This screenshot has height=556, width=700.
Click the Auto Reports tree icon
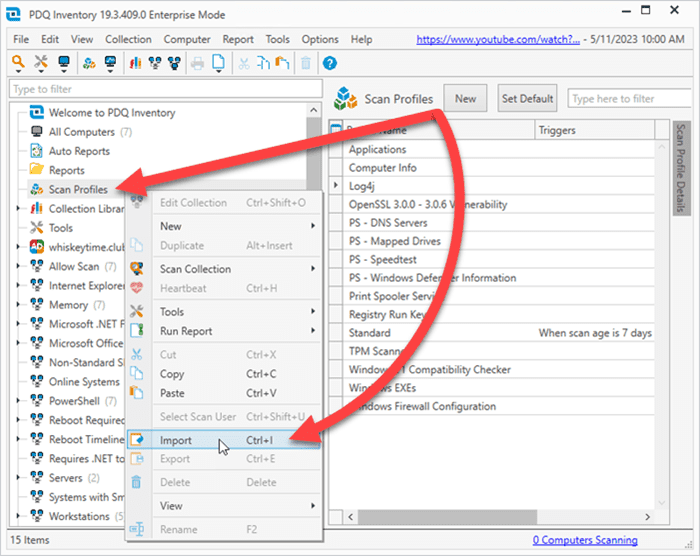click(x=36, y=151)
